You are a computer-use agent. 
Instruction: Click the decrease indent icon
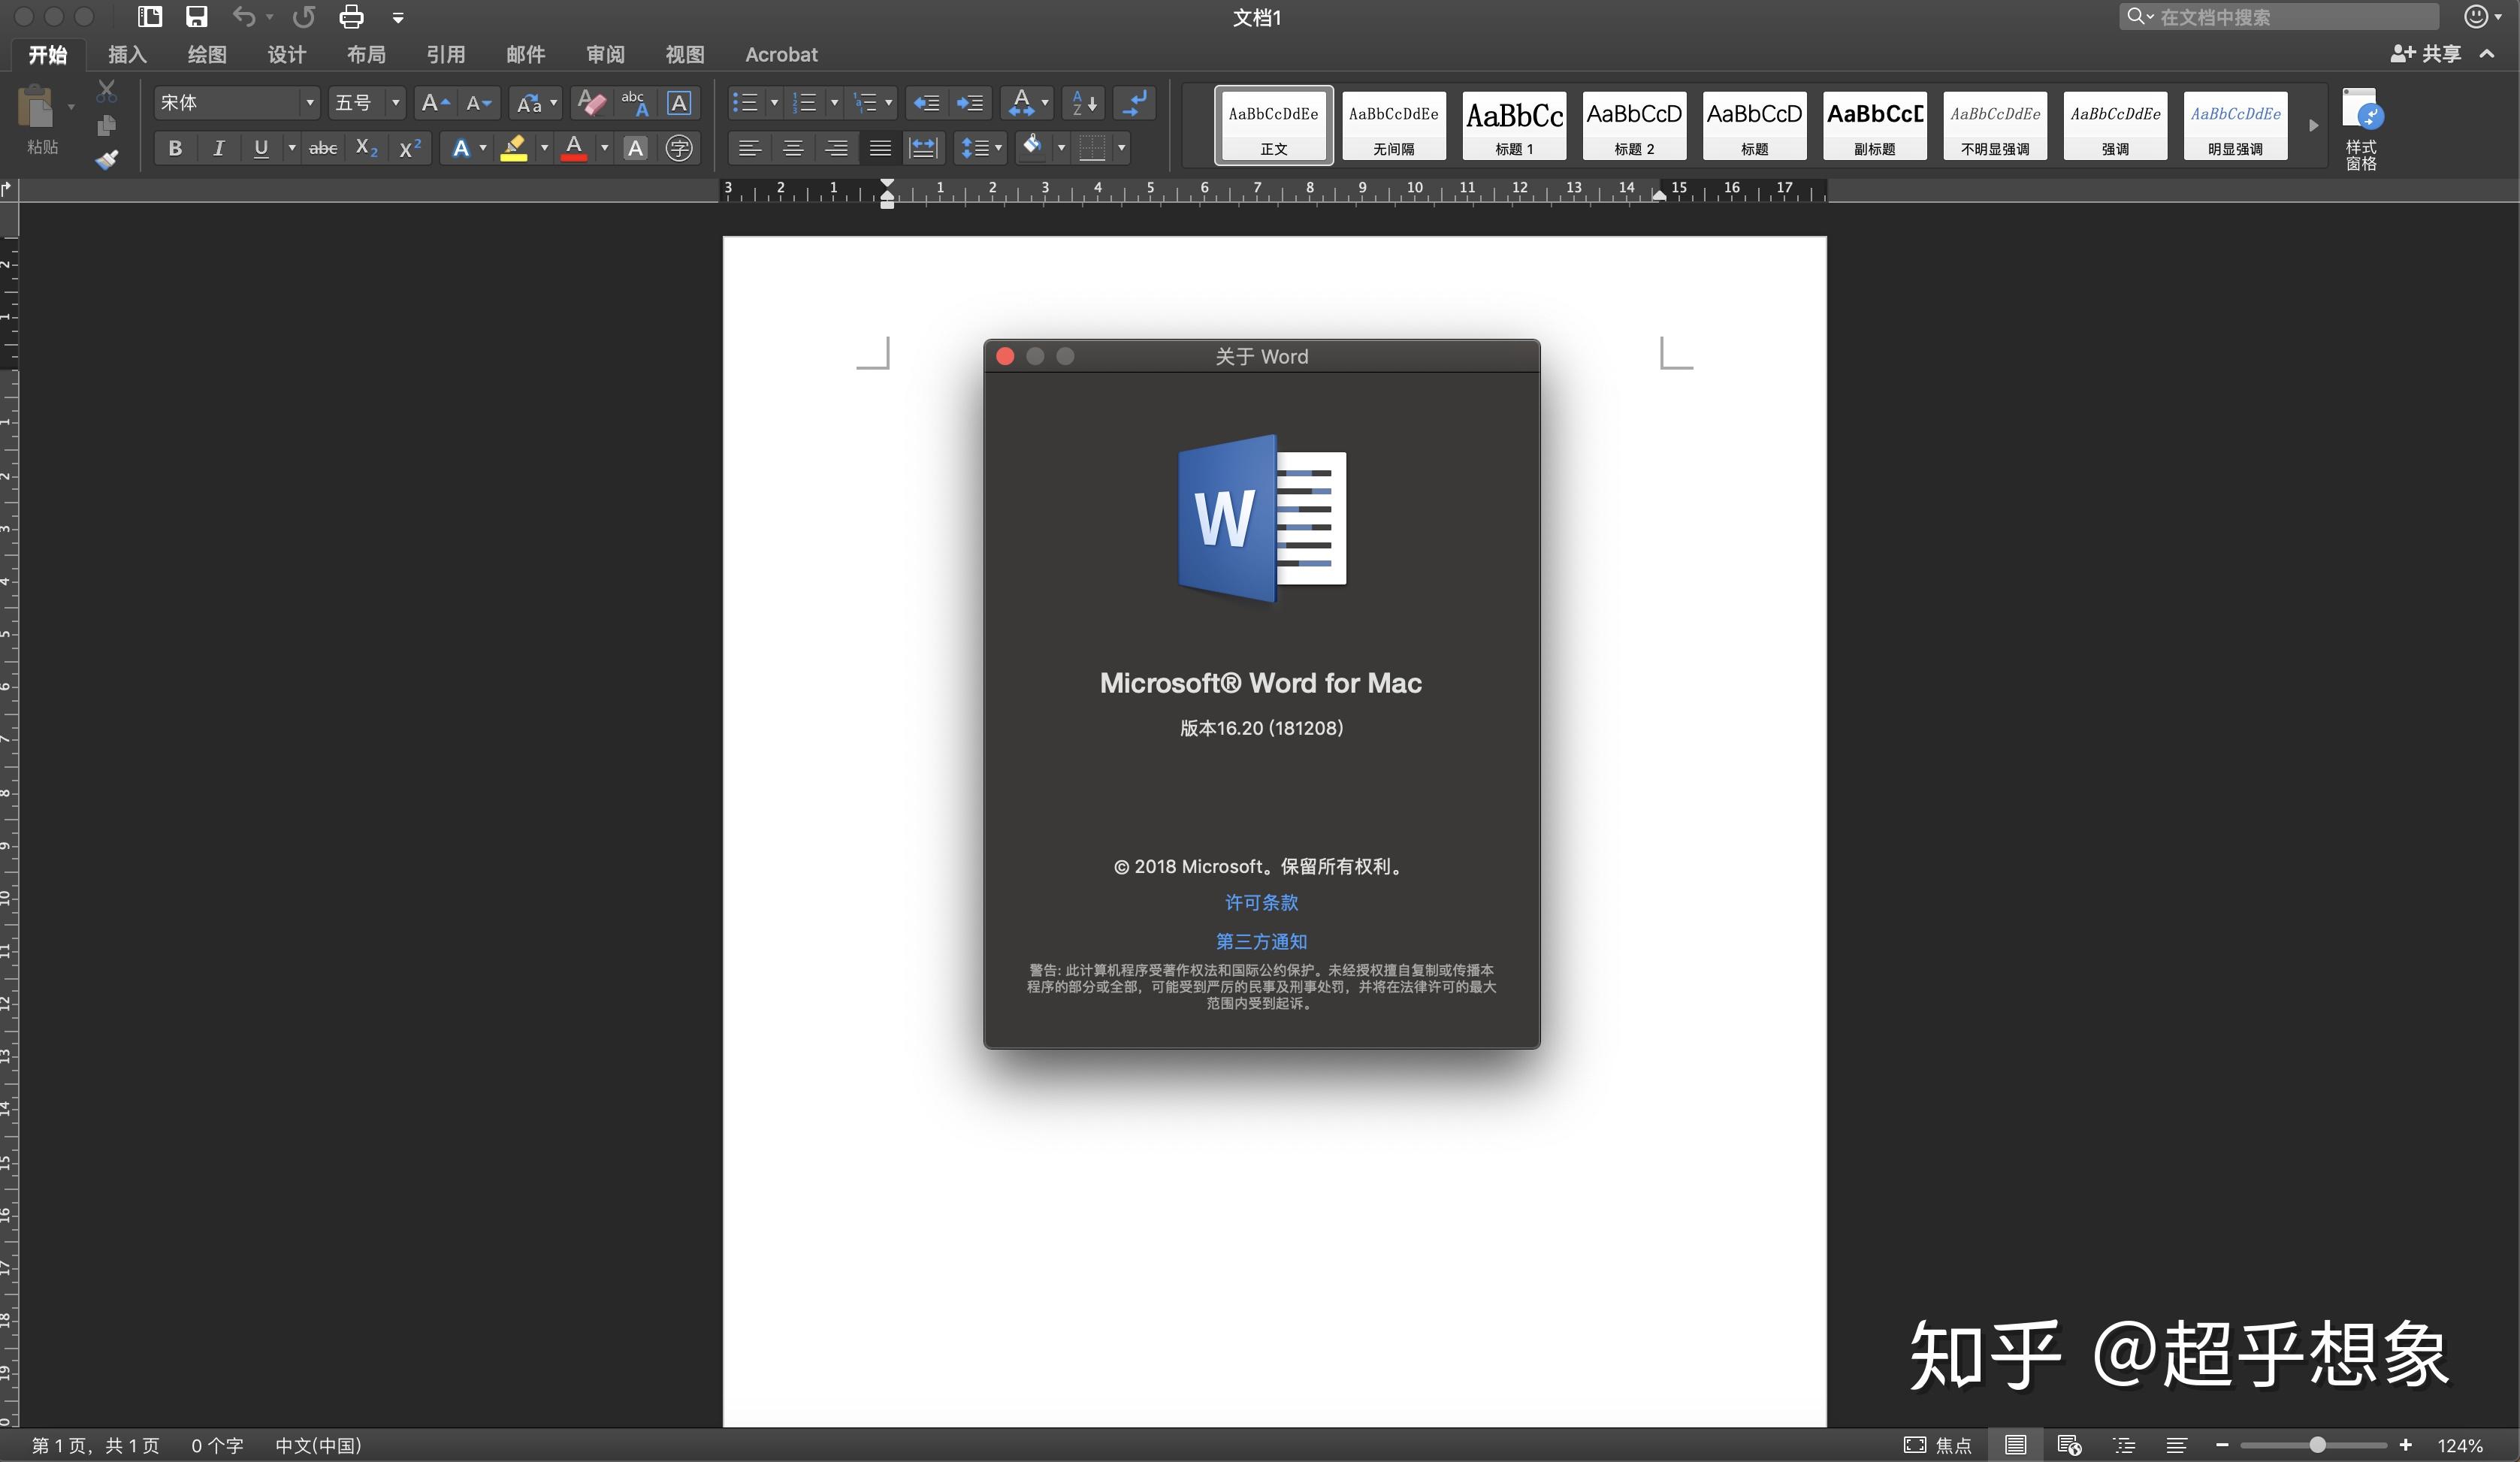click(926, 102)
